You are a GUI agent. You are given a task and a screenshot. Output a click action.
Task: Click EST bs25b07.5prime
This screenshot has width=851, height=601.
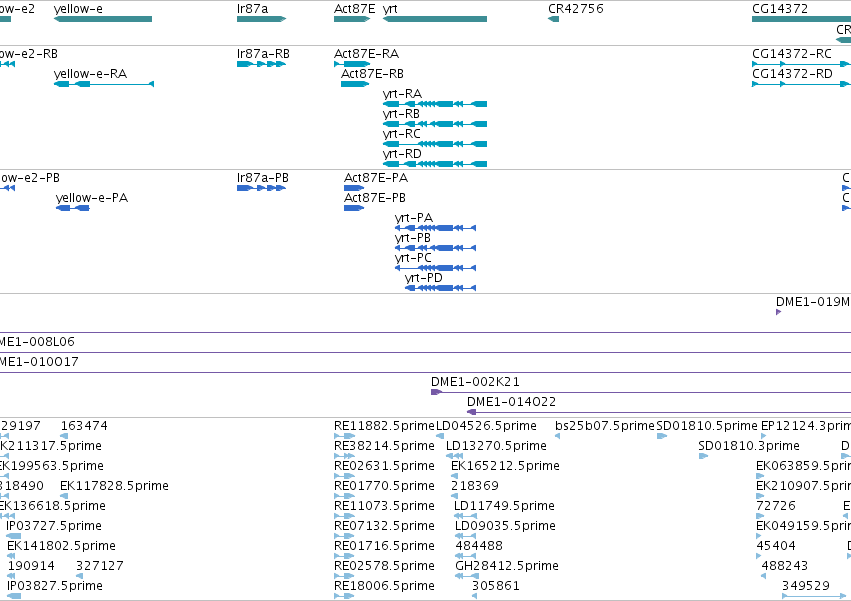tap(605, 426)
